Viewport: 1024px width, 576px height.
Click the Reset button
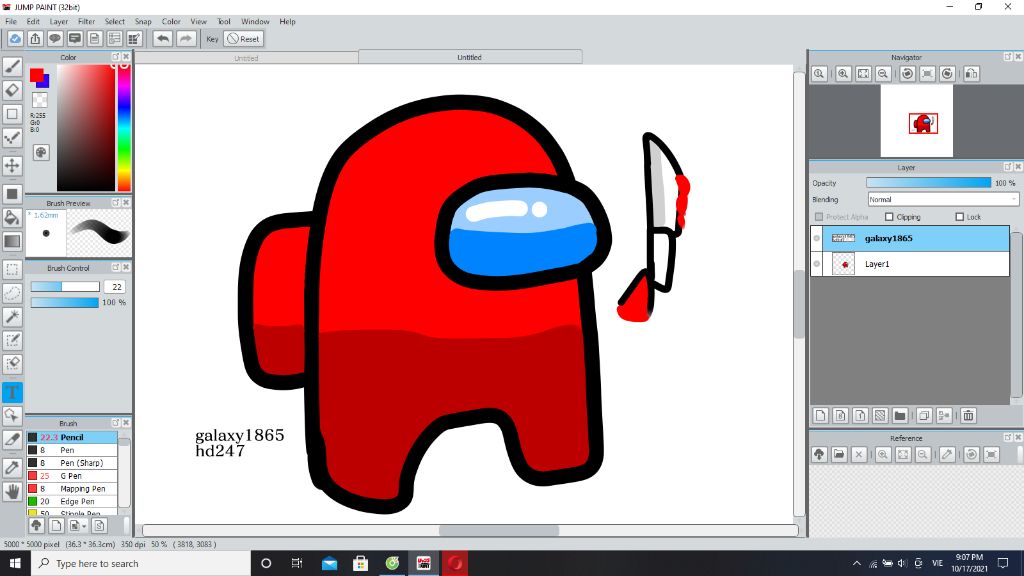point(244,39)
